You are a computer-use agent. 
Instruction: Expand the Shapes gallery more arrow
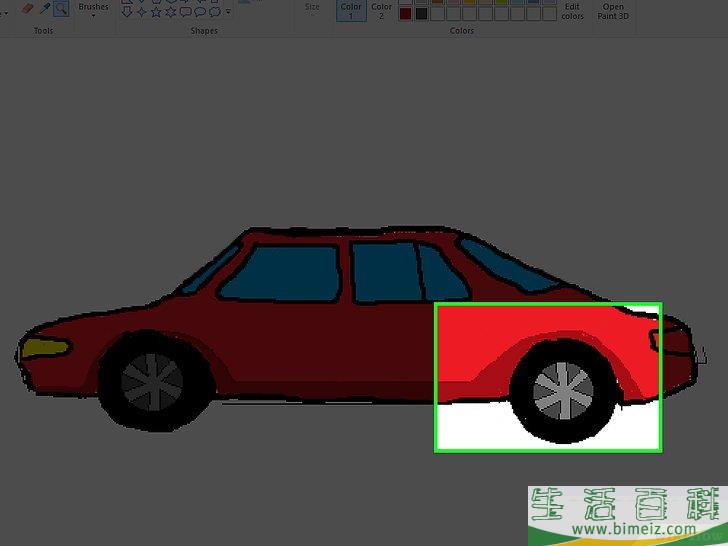tap(229, 12)
